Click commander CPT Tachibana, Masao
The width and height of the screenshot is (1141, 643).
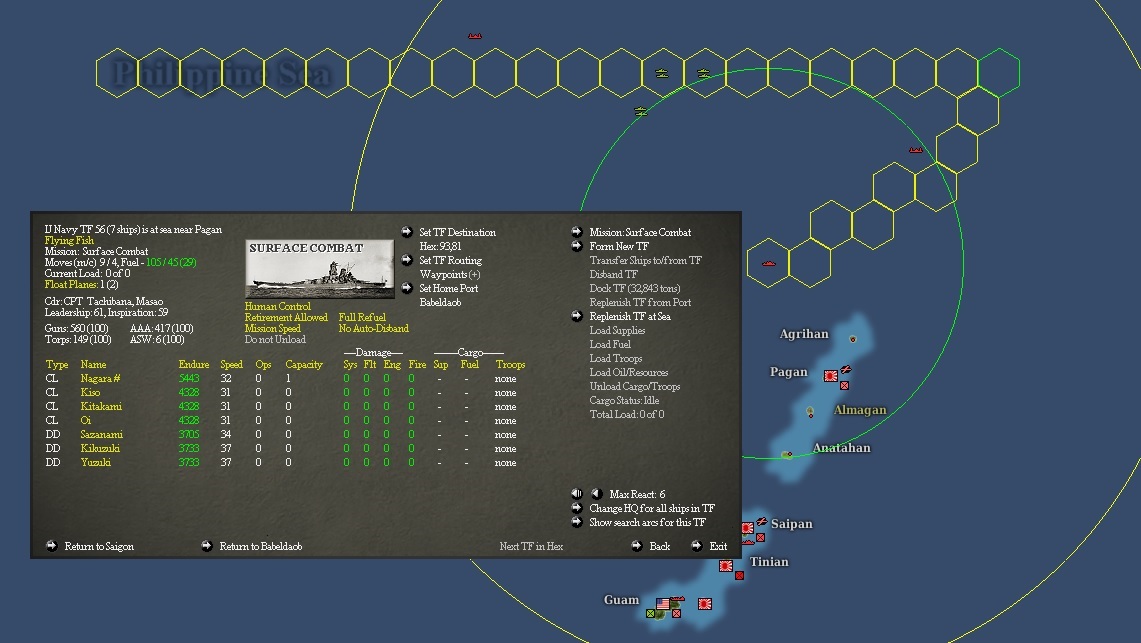click(x=104, y=301)
